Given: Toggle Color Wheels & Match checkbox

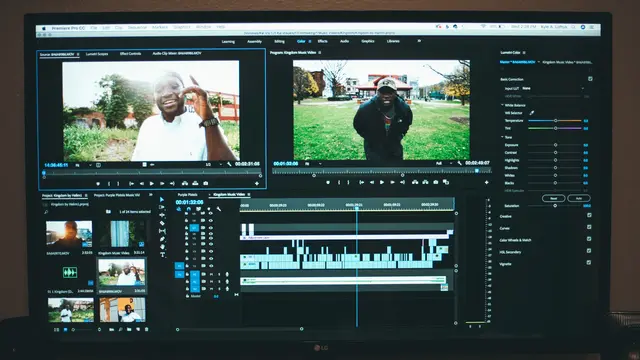Looking at the screenshot, I should coord(589,239).
